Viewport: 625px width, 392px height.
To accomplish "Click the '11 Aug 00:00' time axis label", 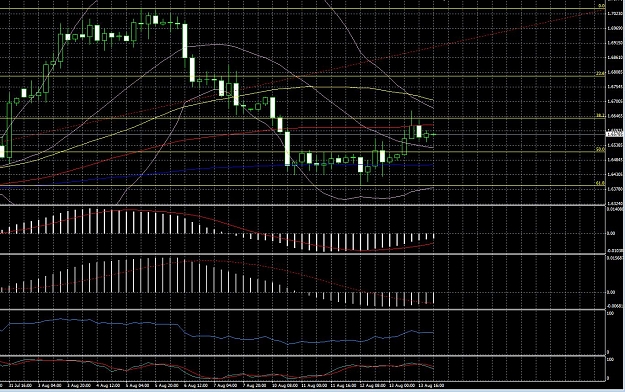I will click(314, 386).
